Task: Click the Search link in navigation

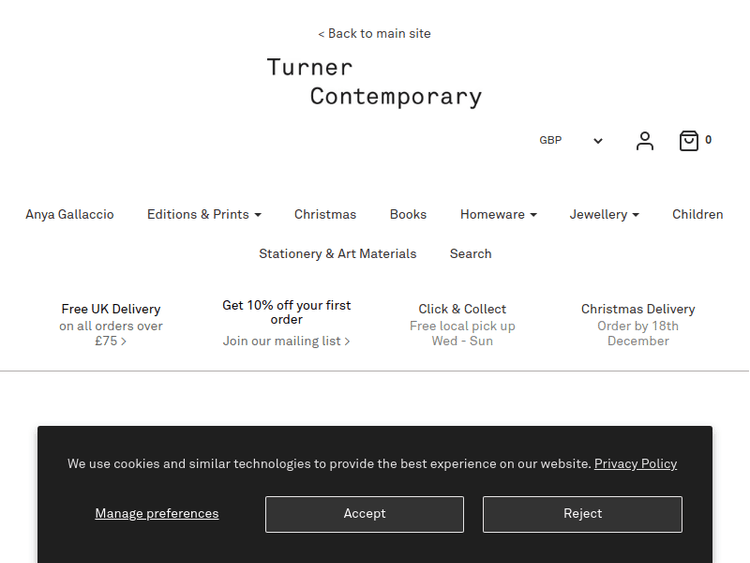Action: coord(470,254)
